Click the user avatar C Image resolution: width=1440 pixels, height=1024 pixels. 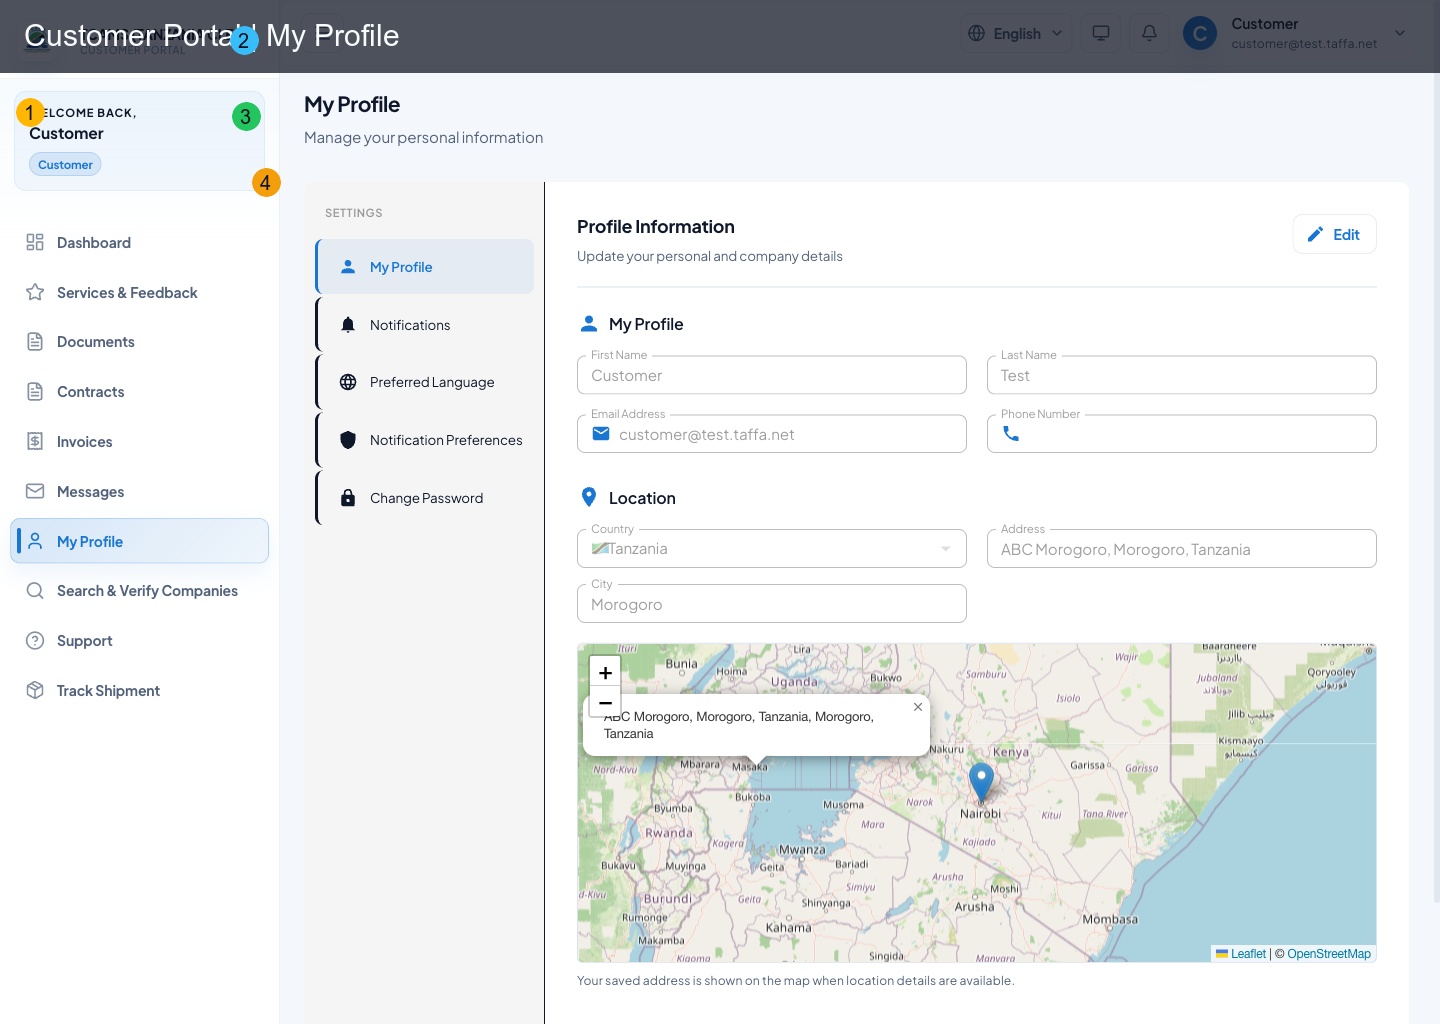pyautogui.click(x=1200, y=33)
